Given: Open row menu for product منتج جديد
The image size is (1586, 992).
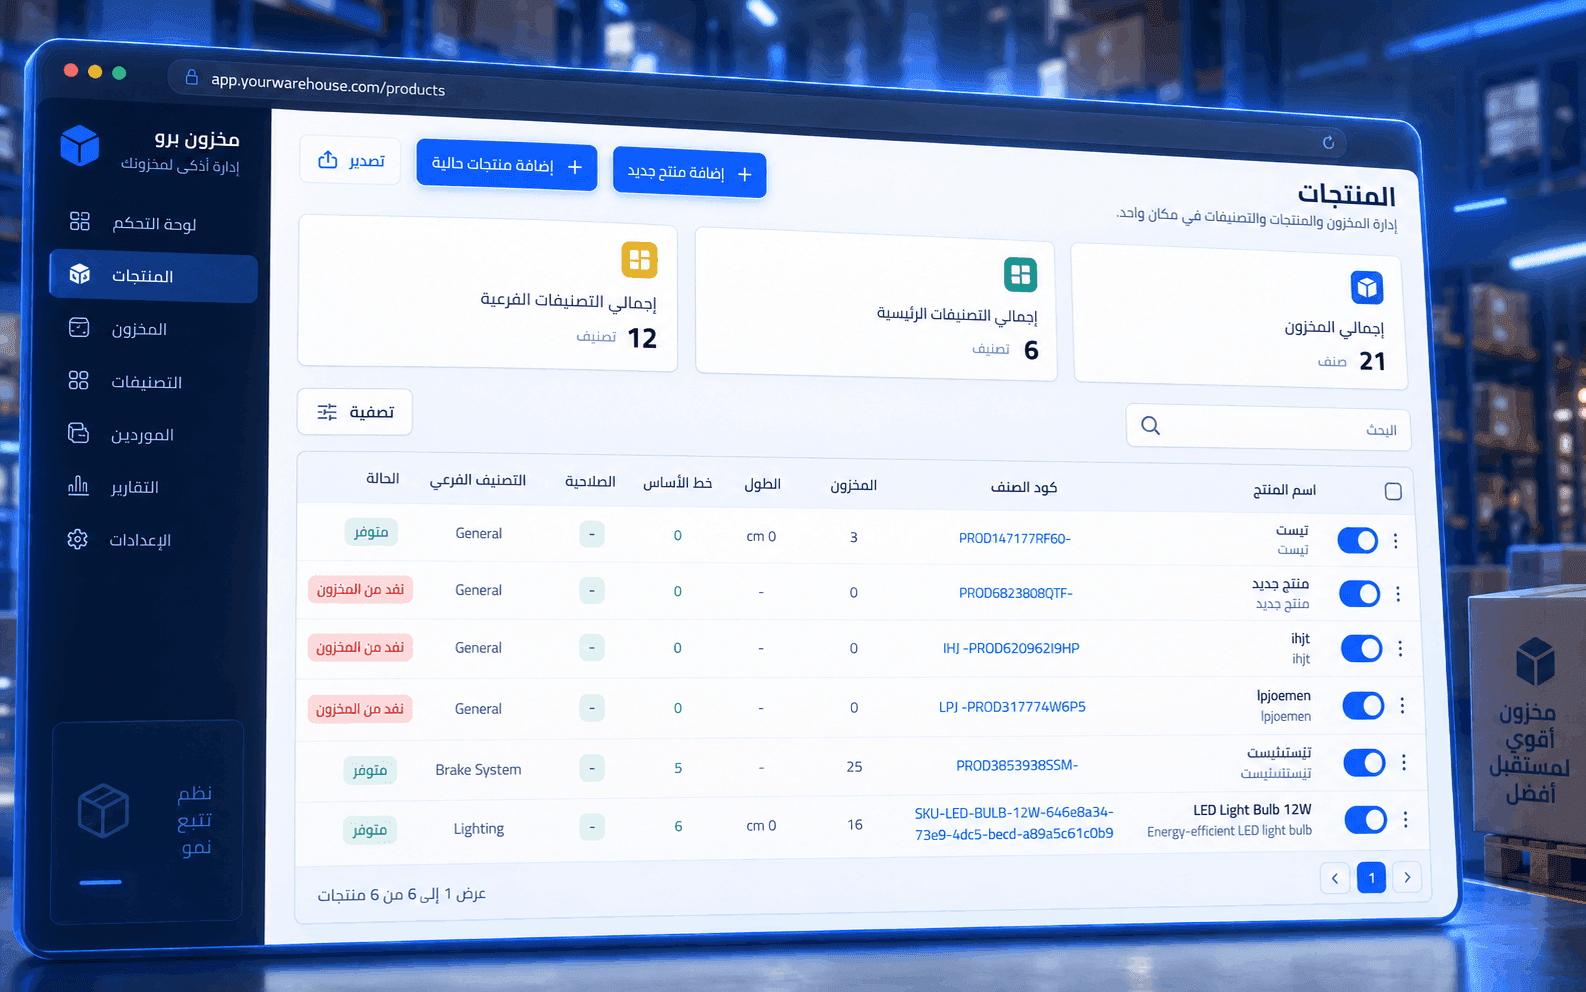Looking at the screenshot, I should point(1398,594).
